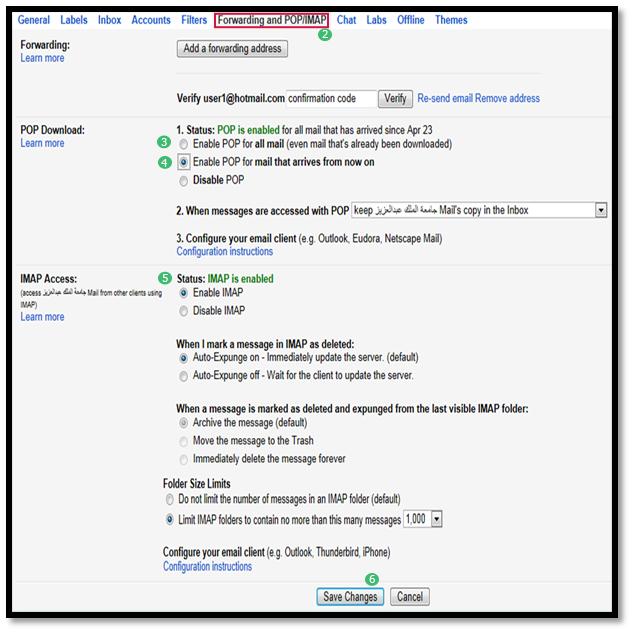The height and width of the screenshot is (632, 632).
Task: Open the 1,000 messages limit dropdown
Action: click(x=423, y=519)
